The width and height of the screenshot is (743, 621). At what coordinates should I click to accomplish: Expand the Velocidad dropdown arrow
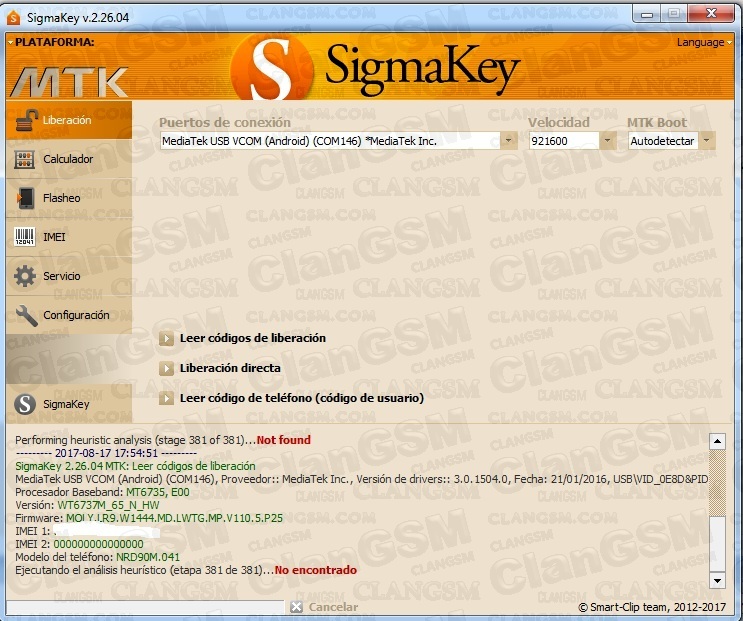point(607,141)
